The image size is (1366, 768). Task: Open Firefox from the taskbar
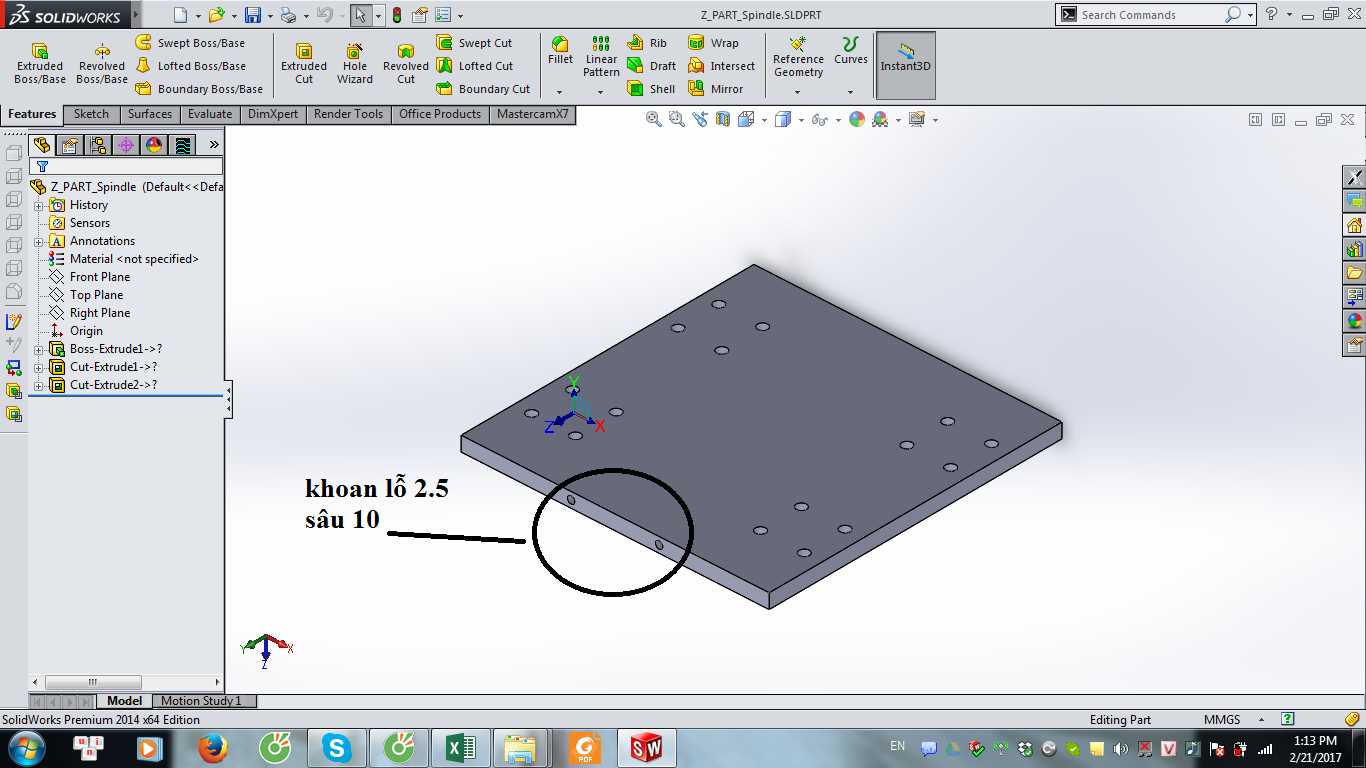212,748
